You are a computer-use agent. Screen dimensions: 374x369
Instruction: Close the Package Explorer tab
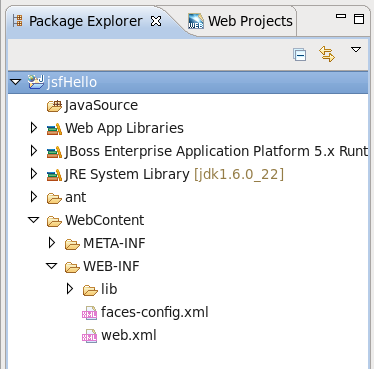point(156,21)
